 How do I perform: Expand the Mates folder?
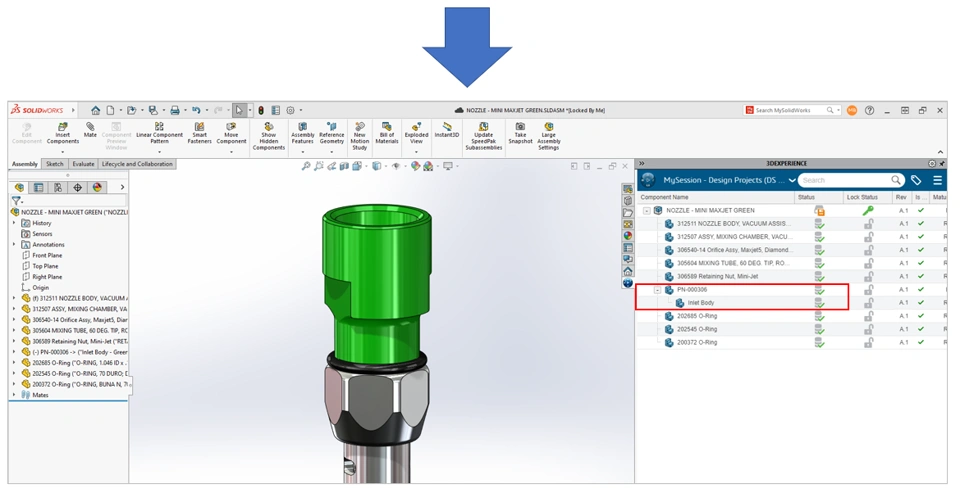(14, 395)
